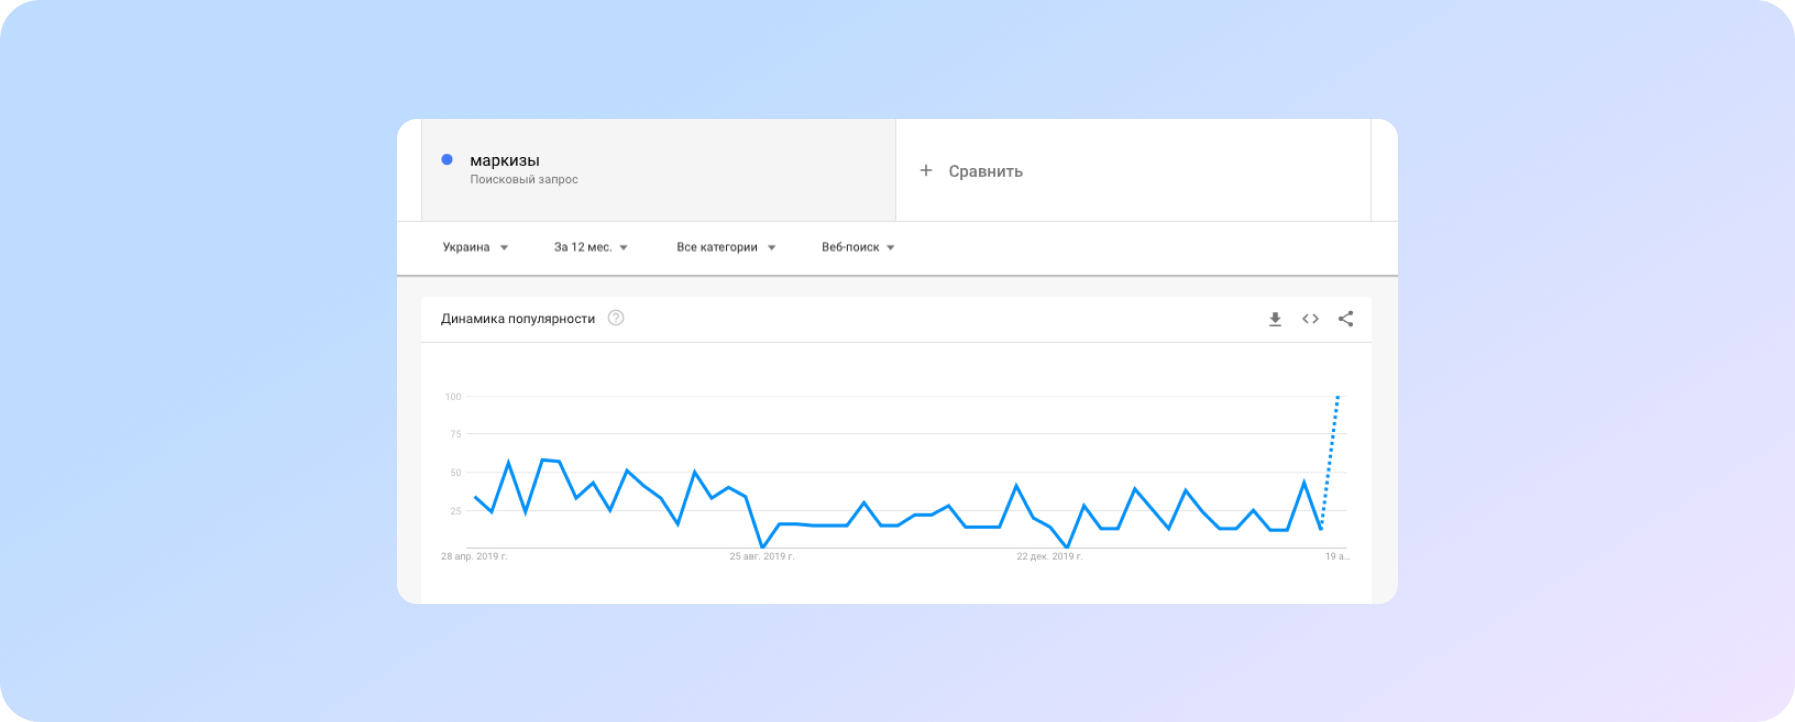This screenshot has height=722, width=1795.
Task: Click the blue dot beside маркизы
Action: 447,159
